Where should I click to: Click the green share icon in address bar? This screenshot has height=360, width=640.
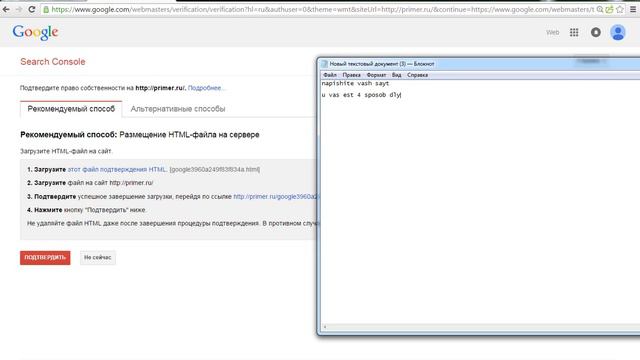pyautogui.click(x=609, y=9)
